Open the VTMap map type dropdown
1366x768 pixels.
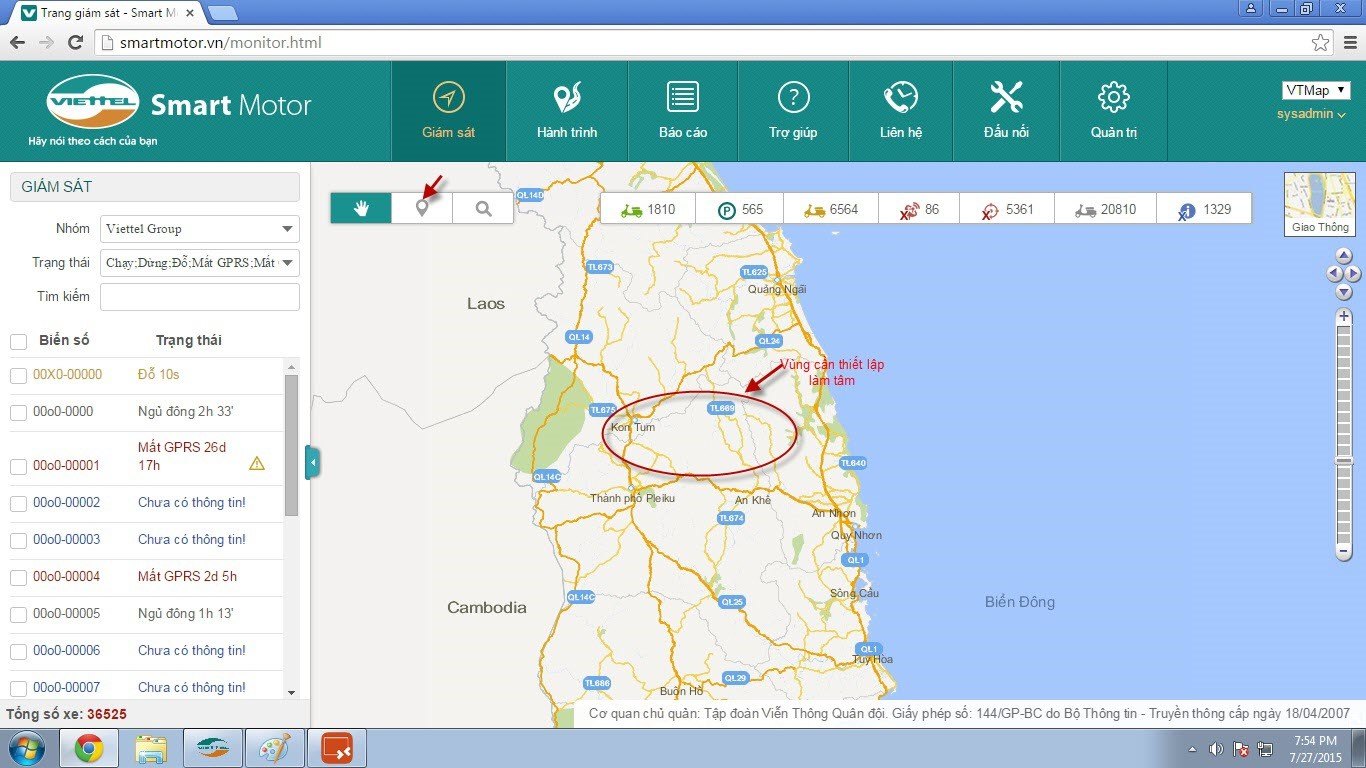coord(1315,91)
